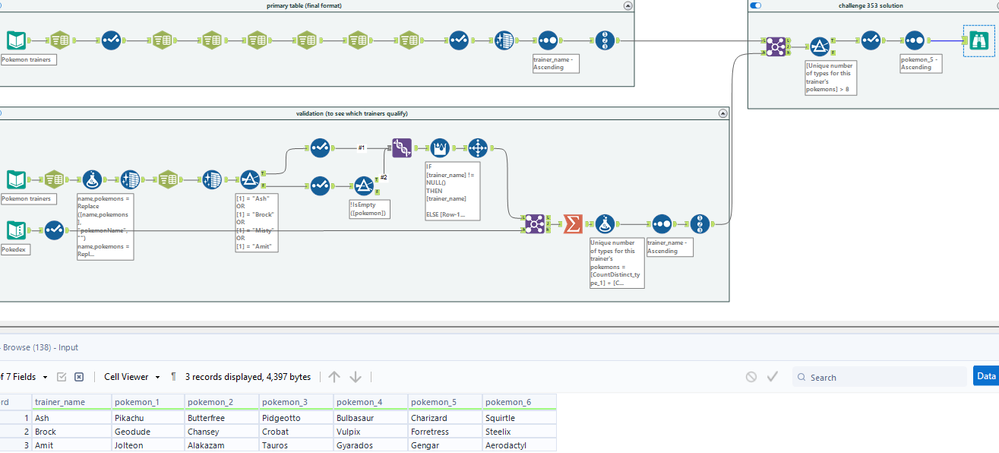The width and height of the screenshot is (999, 453).
Task: Click the Data tab button in results
Action: 986,377
